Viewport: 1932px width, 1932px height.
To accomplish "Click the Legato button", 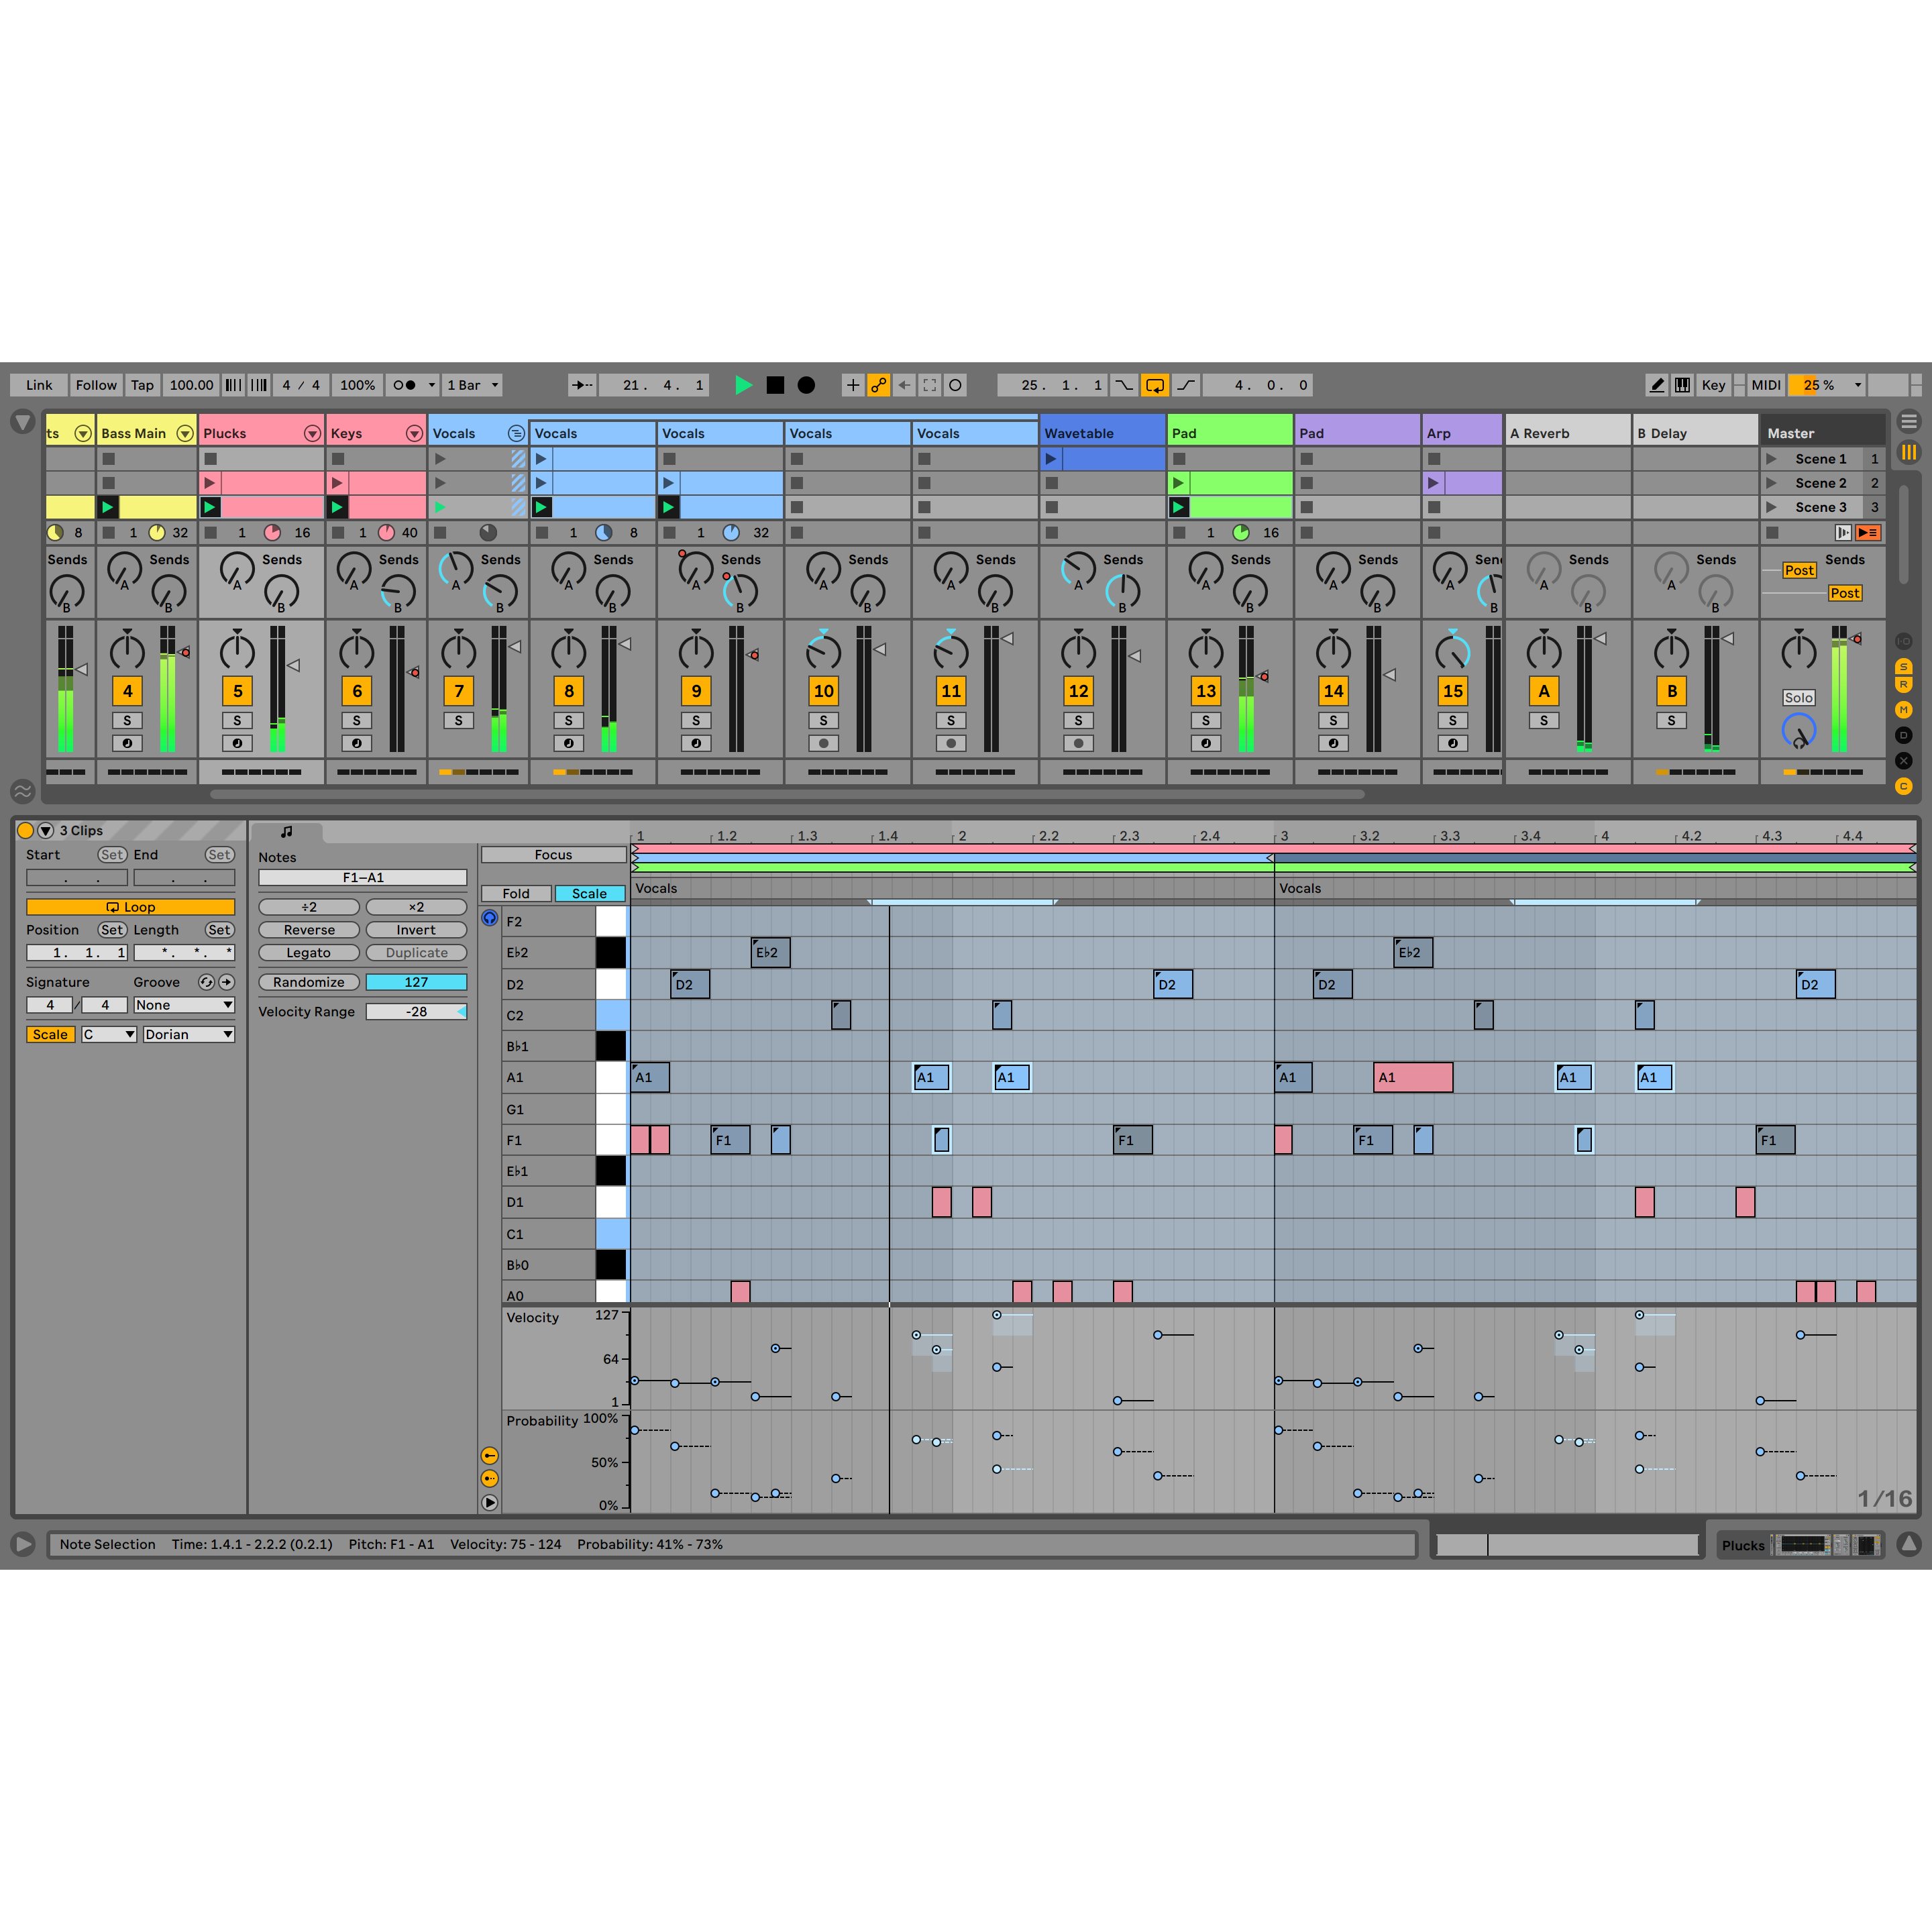I will (x=309, y=953).
